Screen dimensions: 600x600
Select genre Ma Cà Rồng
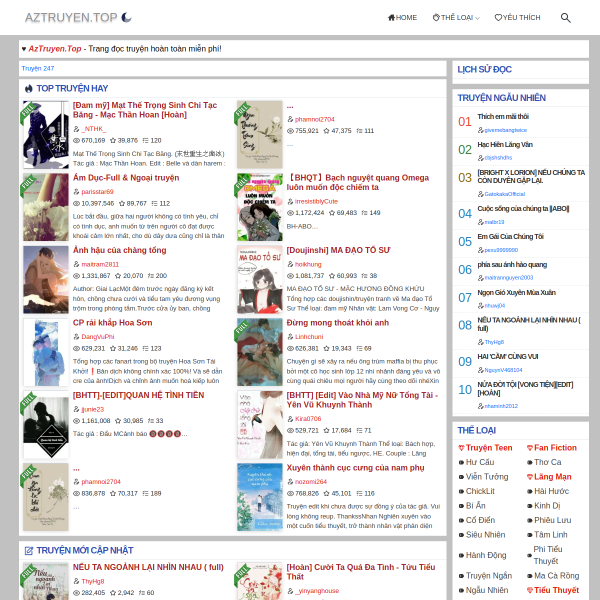pos(556,576)
